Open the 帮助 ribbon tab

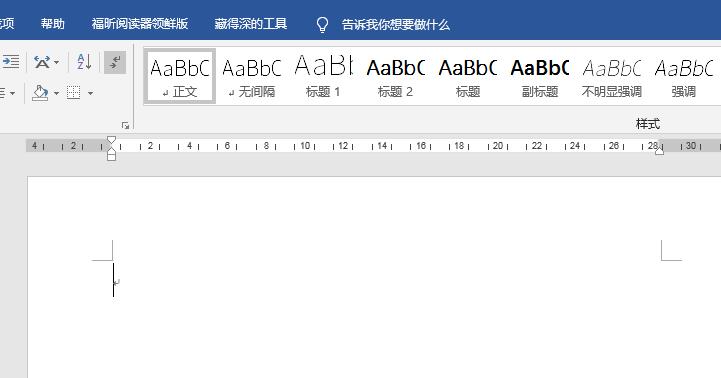pyautogui.click(x=52, y=24)
